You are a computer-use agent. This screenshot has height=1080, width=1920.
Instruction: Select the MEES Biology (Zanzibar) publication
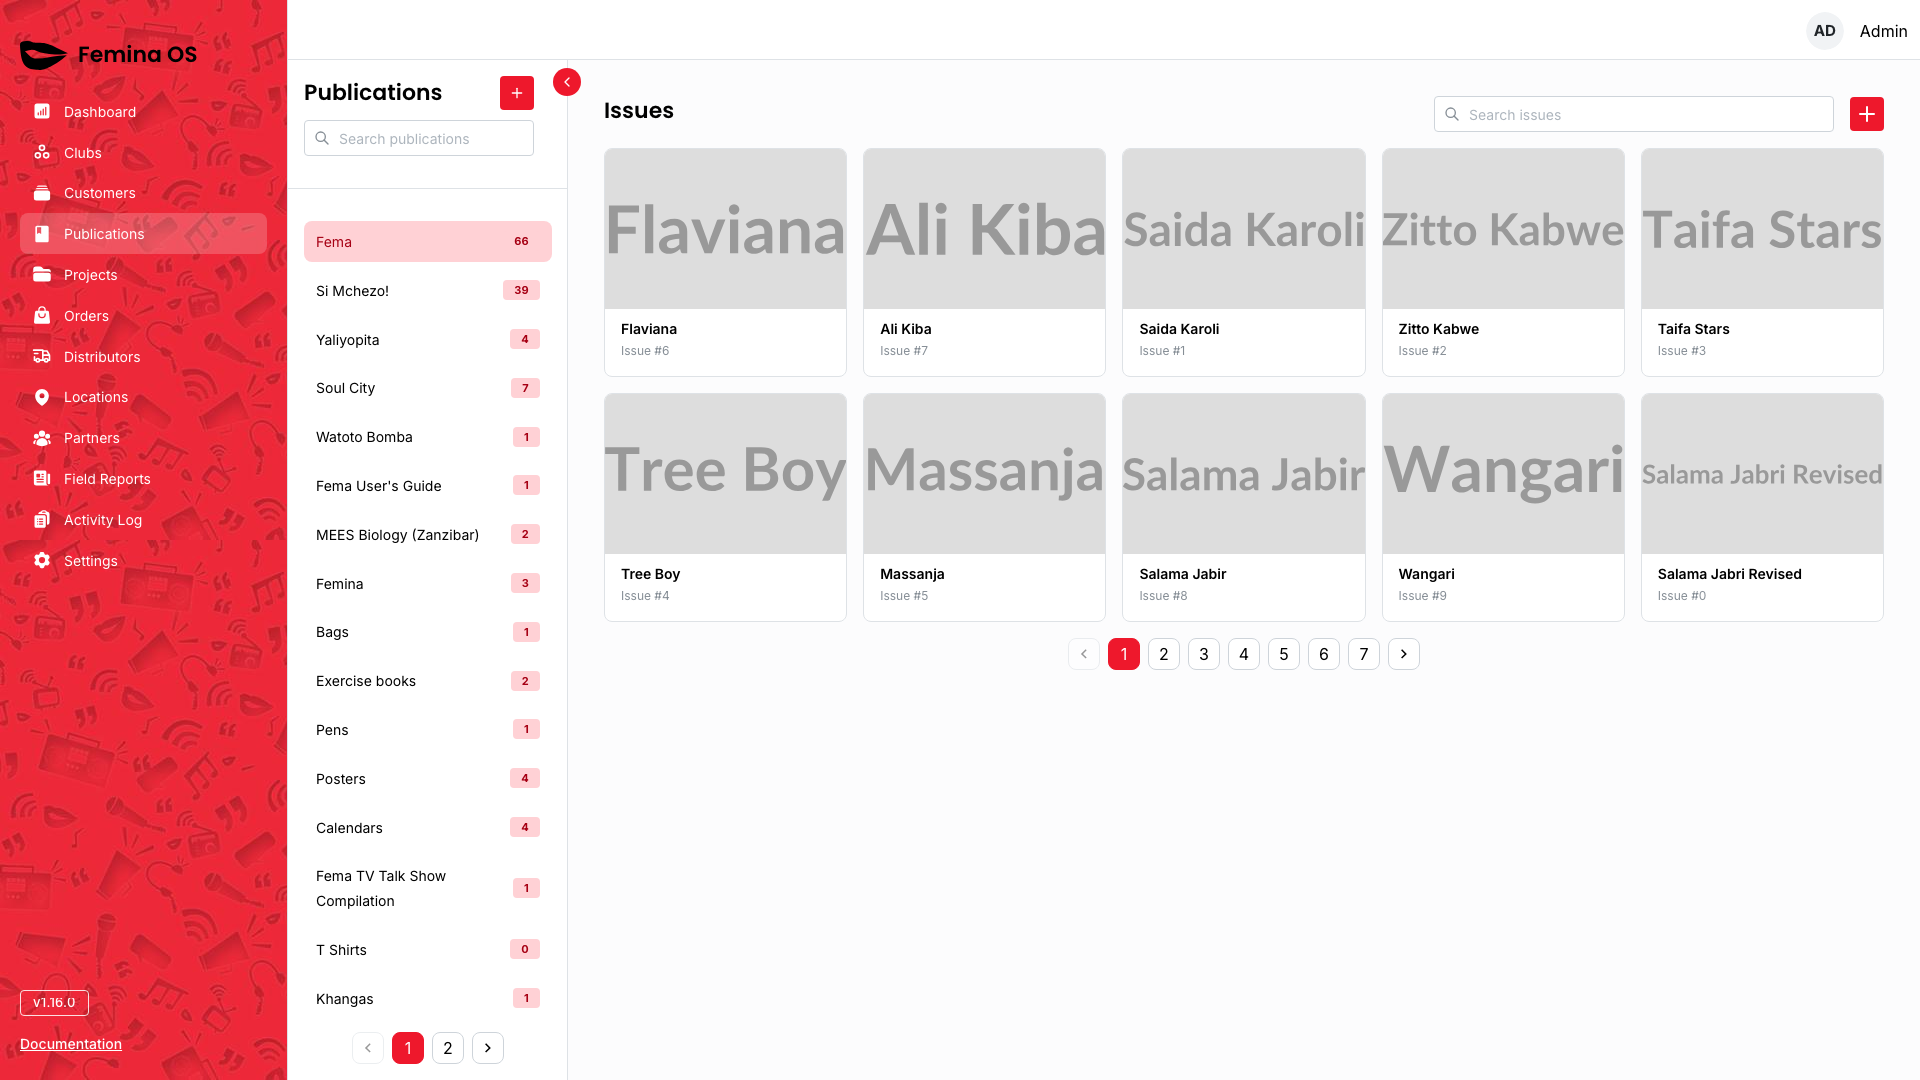[428, 535]
